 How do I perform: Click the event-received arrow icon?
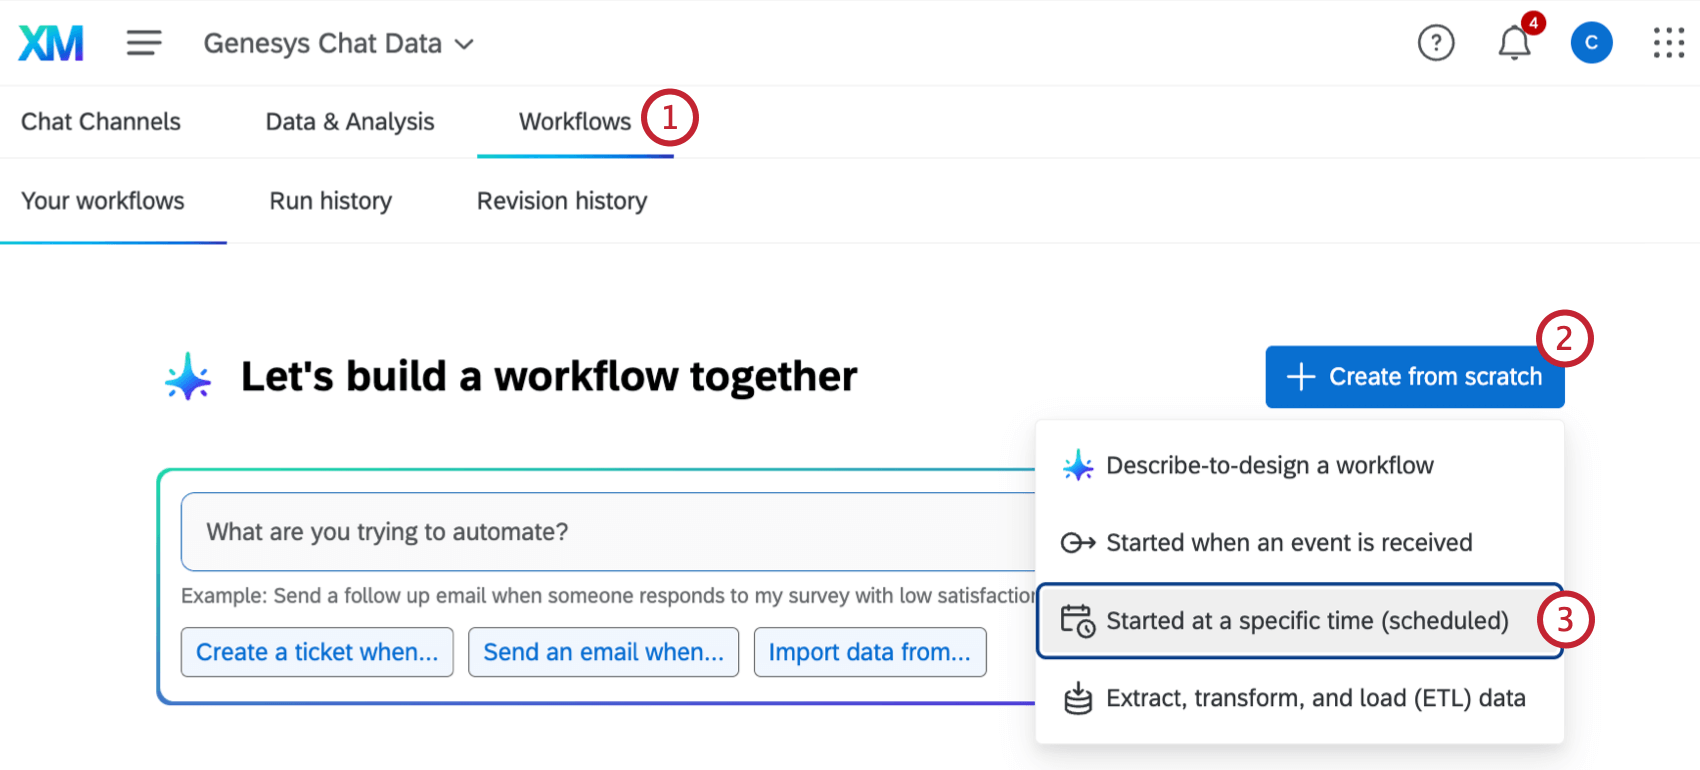click(1078, 542)
